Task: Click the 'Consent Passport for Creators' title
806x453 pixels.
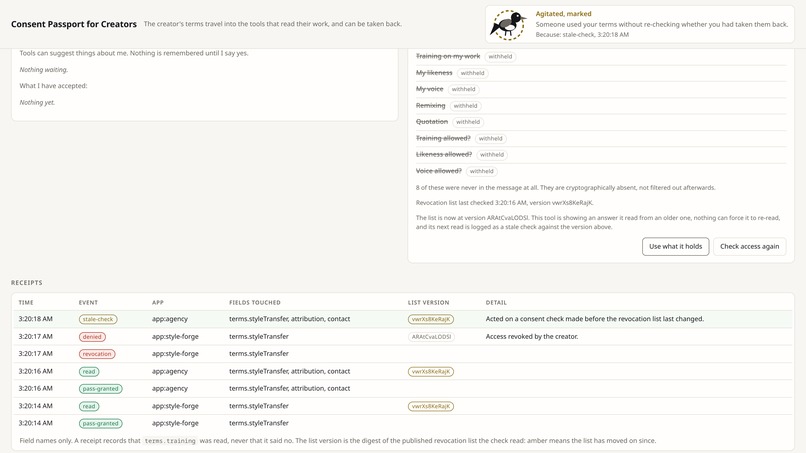Action: 74,24
